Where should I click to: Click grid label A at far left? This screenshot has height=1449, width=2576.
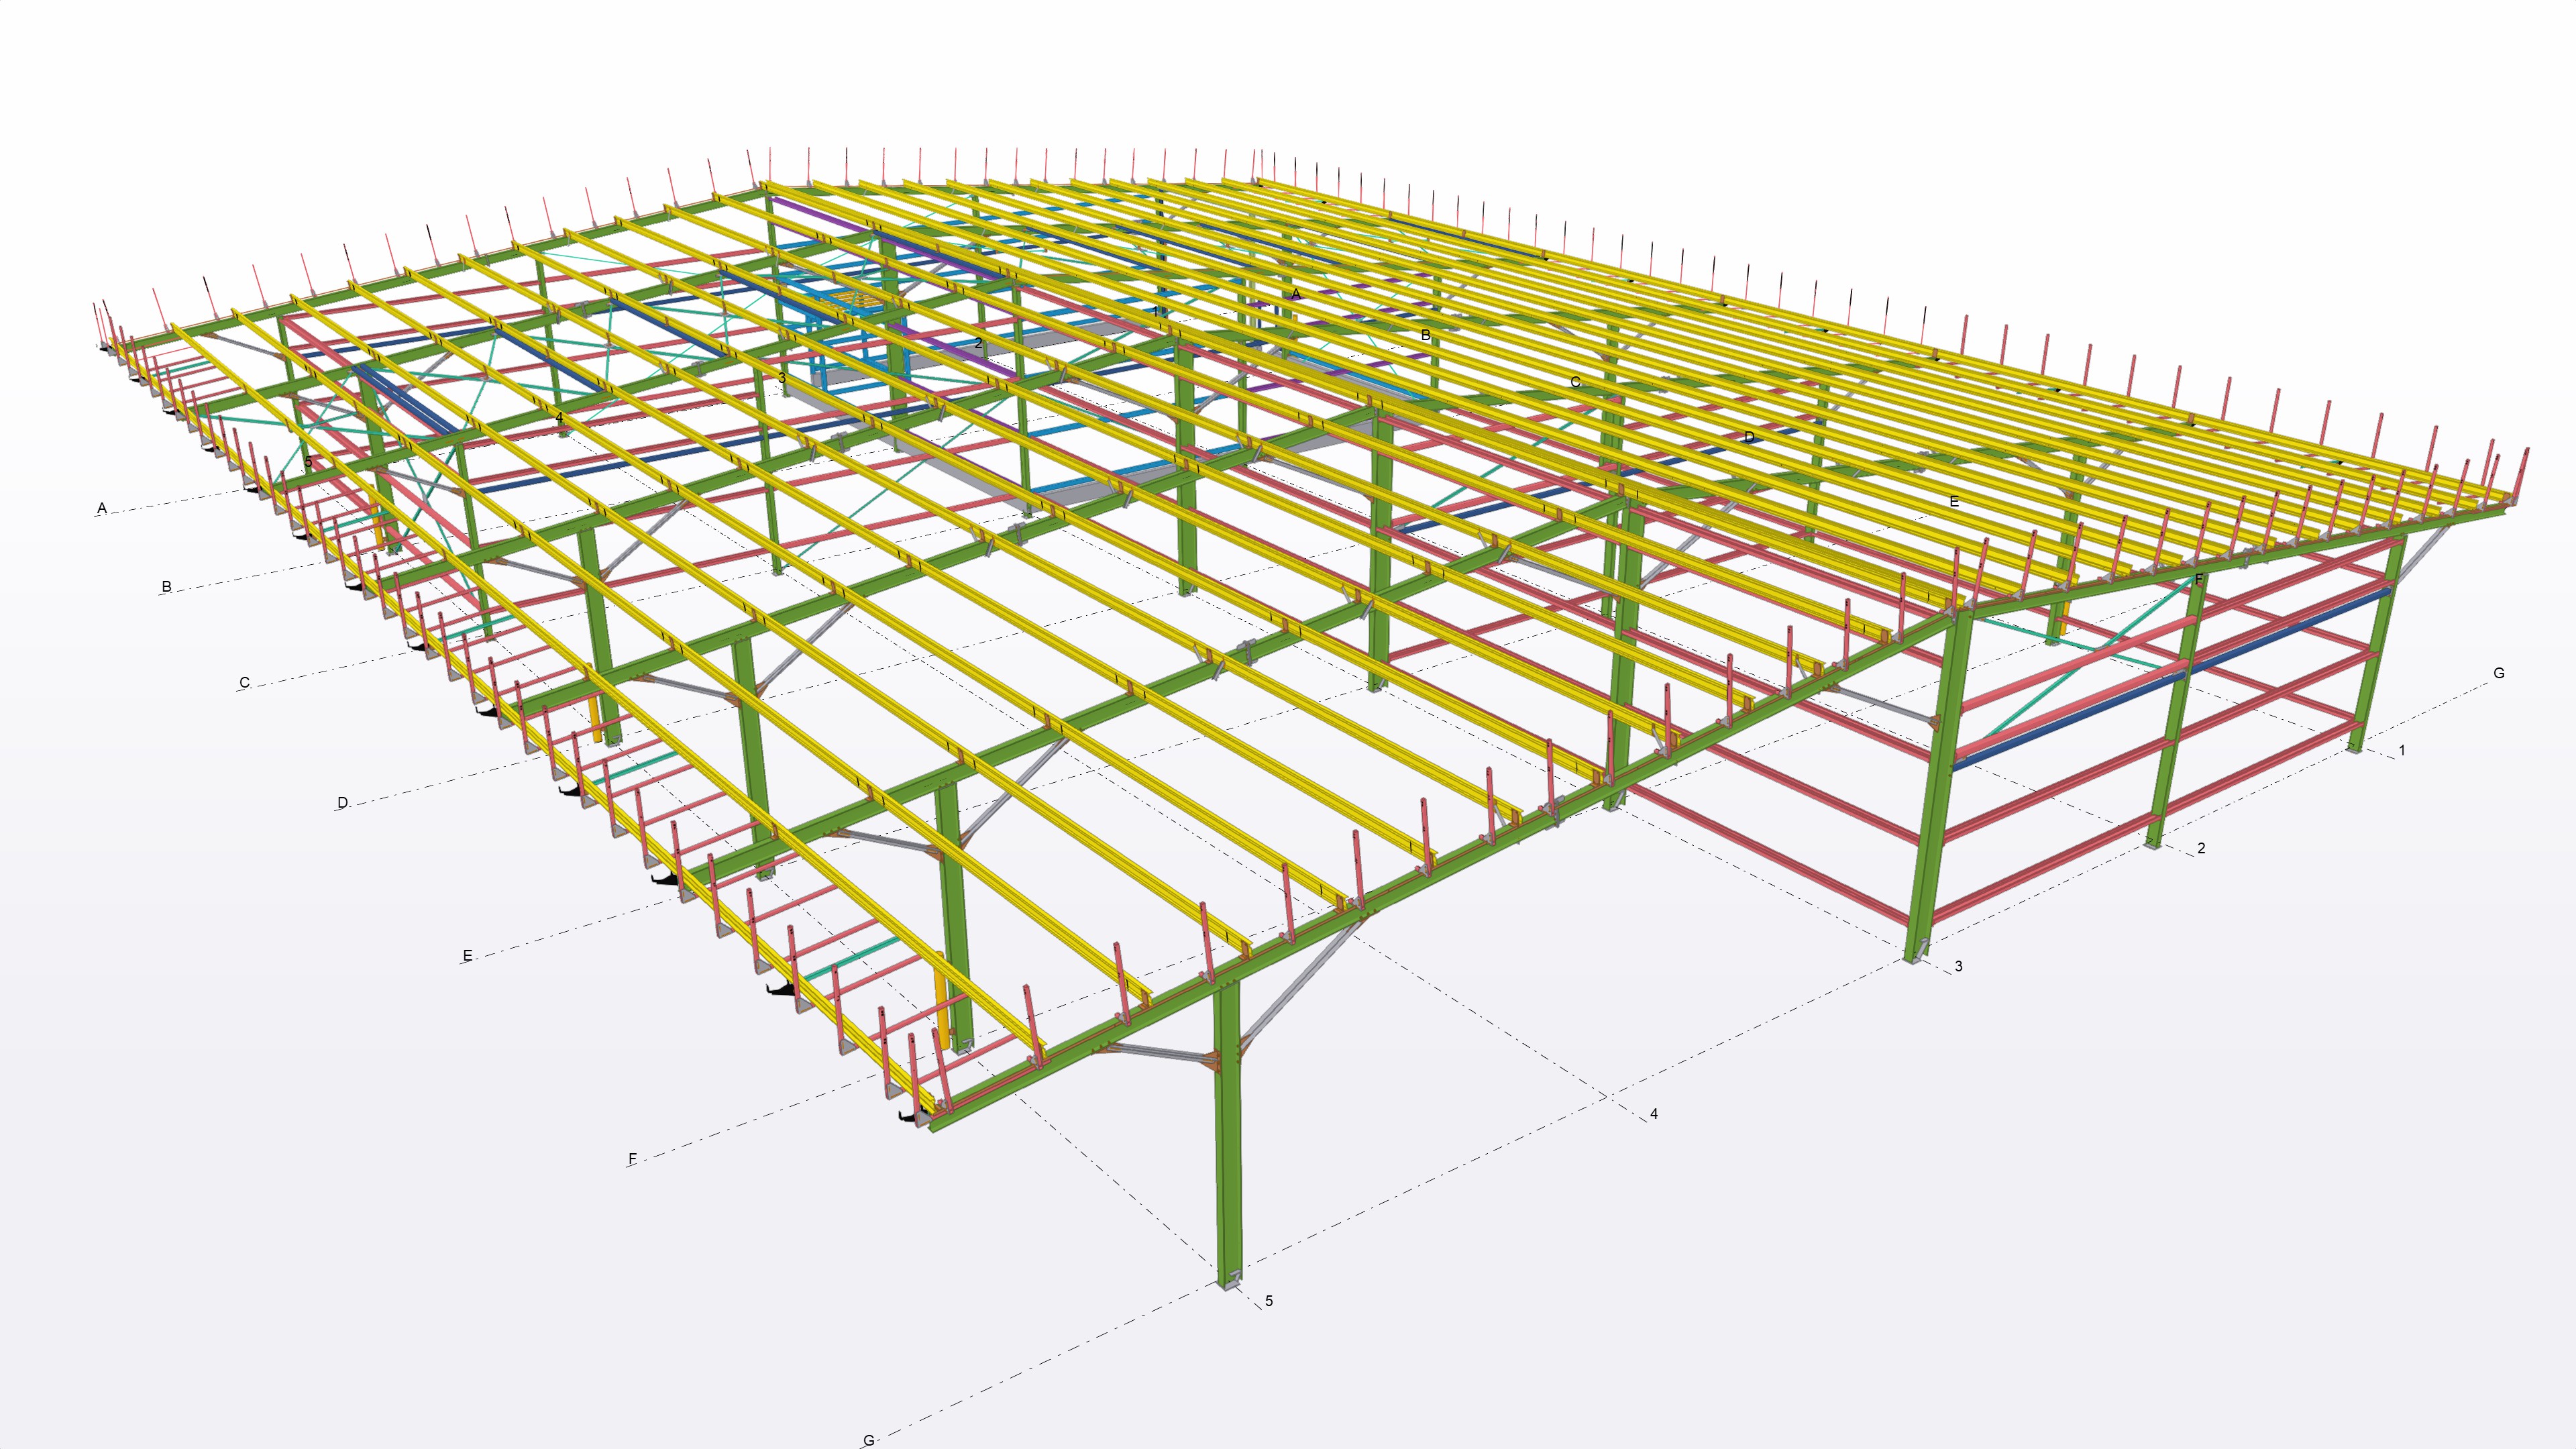point(101,509)
